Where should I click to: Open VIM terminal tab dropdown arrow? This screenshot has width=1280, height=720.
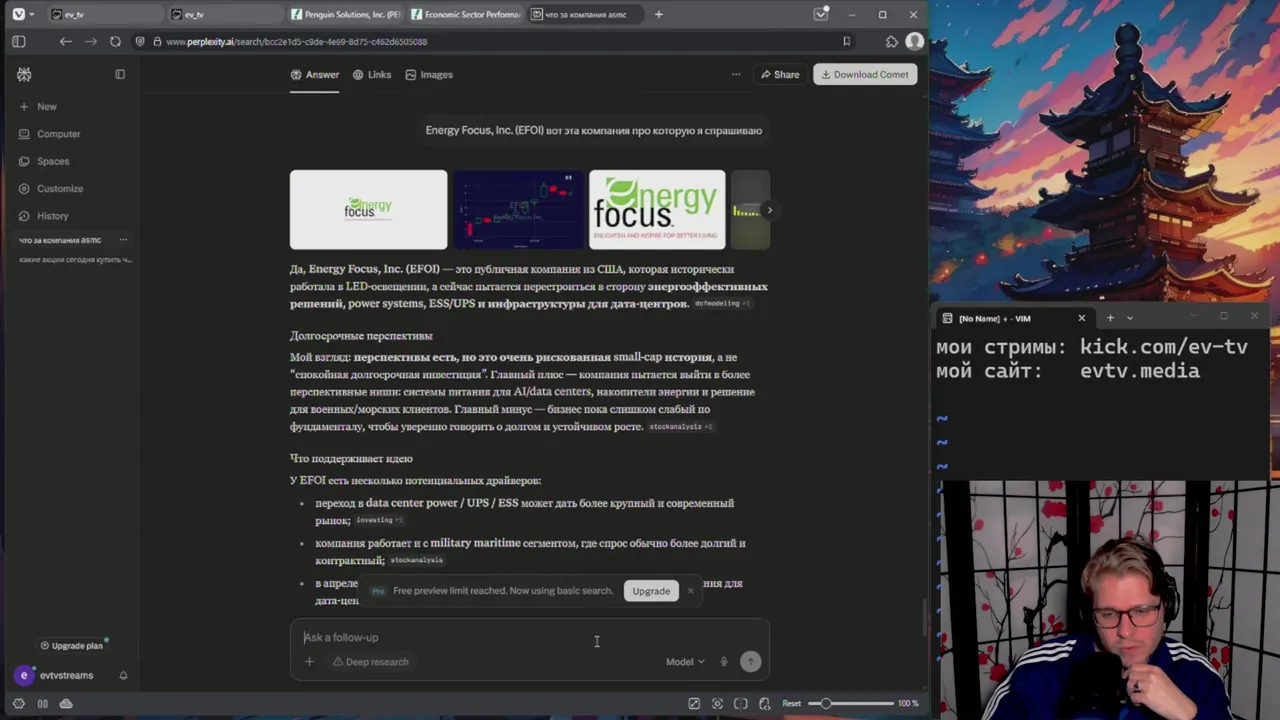tap(1130, 318)
